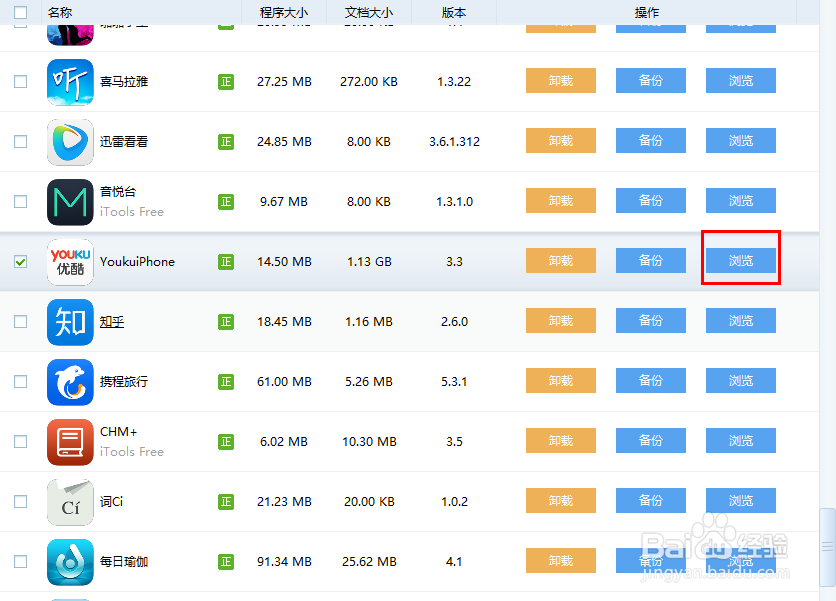Browse 知乎 files with 浏览 button
This screenshot has height=601, width=836.
[741, 320]
